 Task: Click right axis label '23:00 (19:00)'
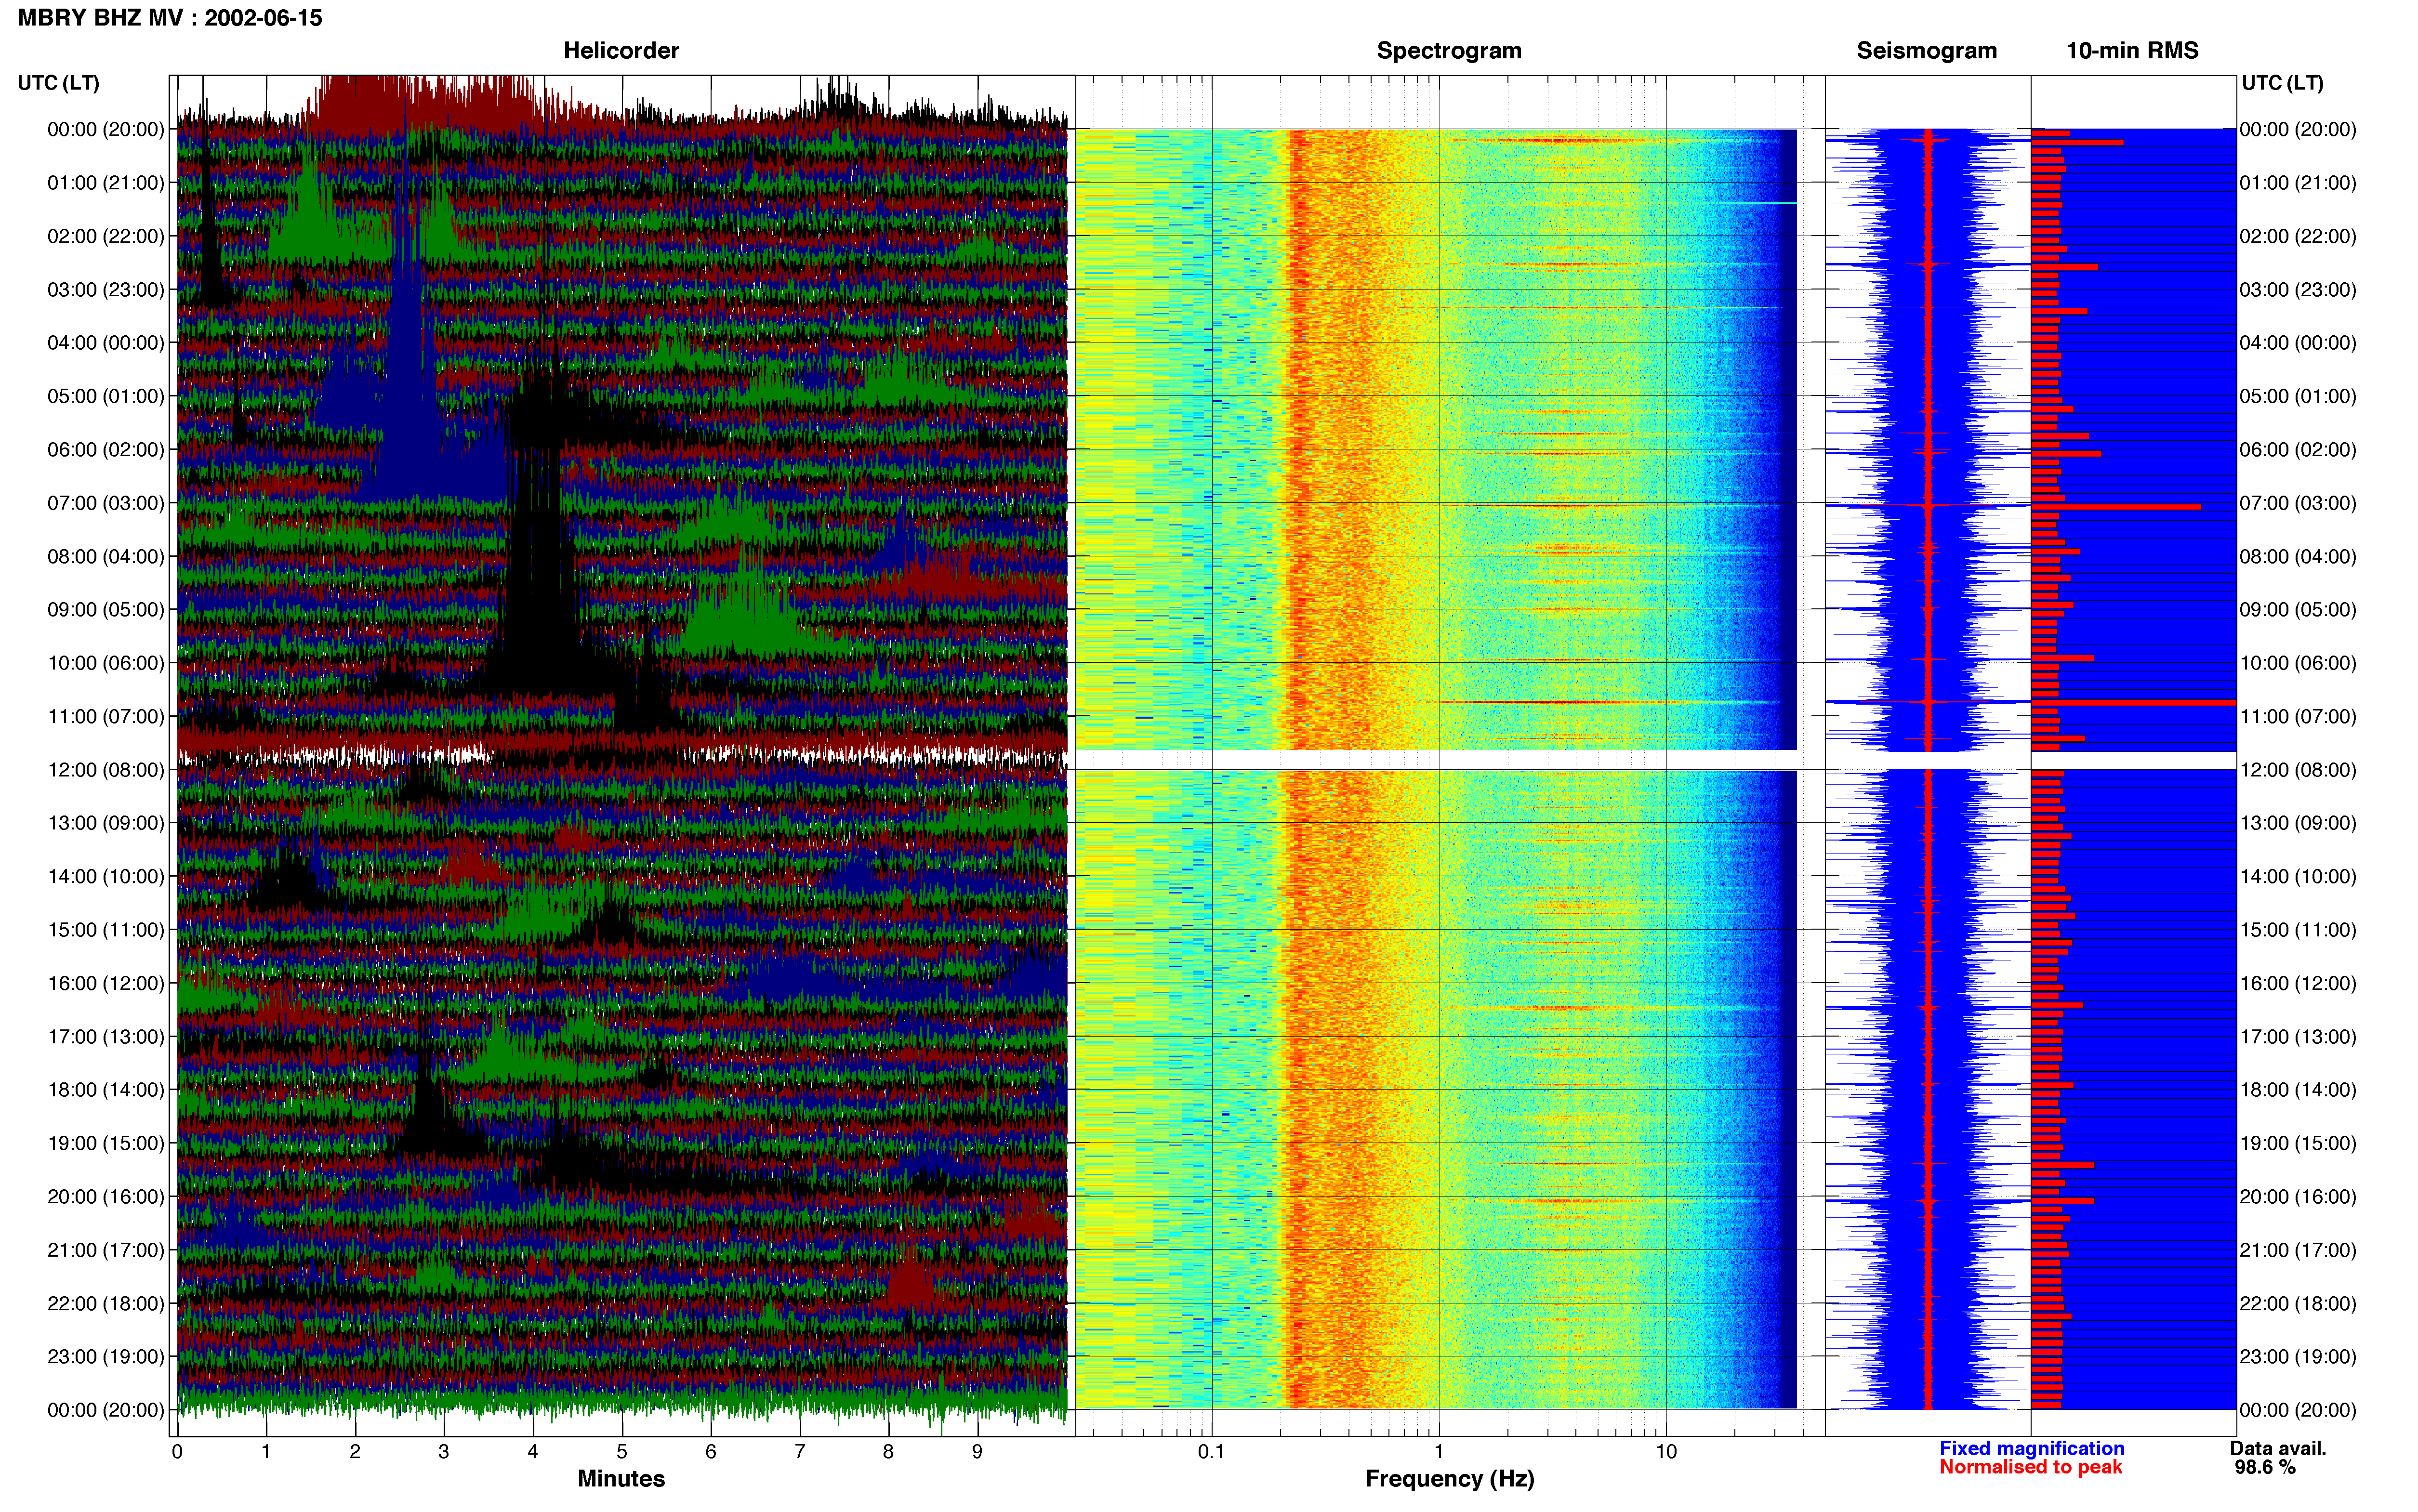coord(2298,1356)
